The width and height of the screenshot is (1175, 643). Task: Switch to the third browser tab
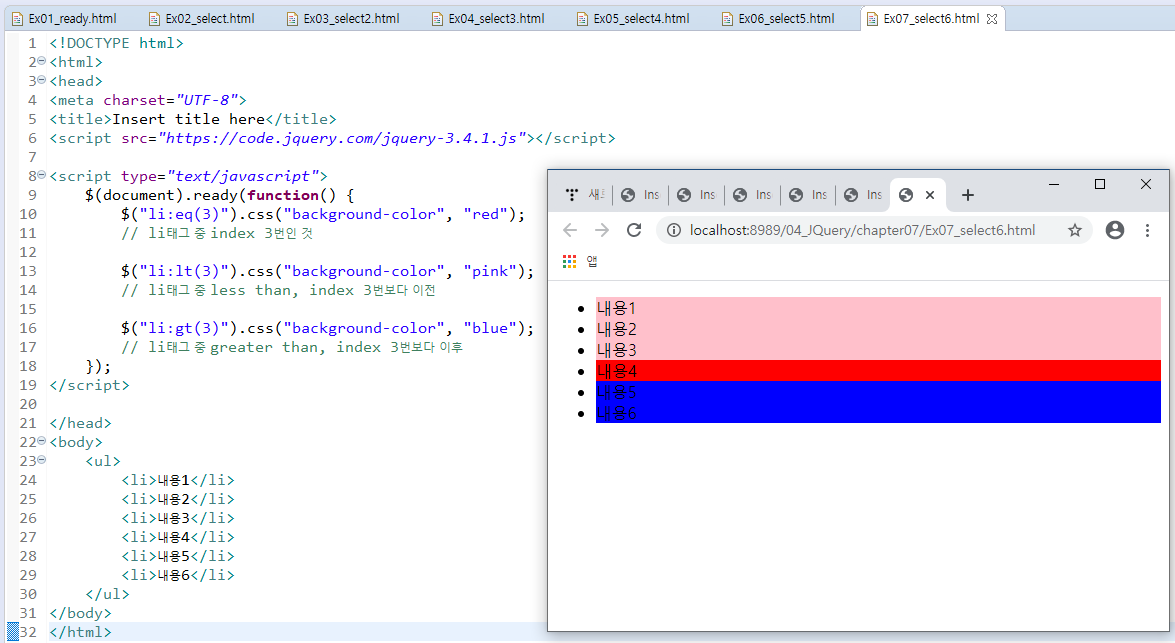click(696, 195)
